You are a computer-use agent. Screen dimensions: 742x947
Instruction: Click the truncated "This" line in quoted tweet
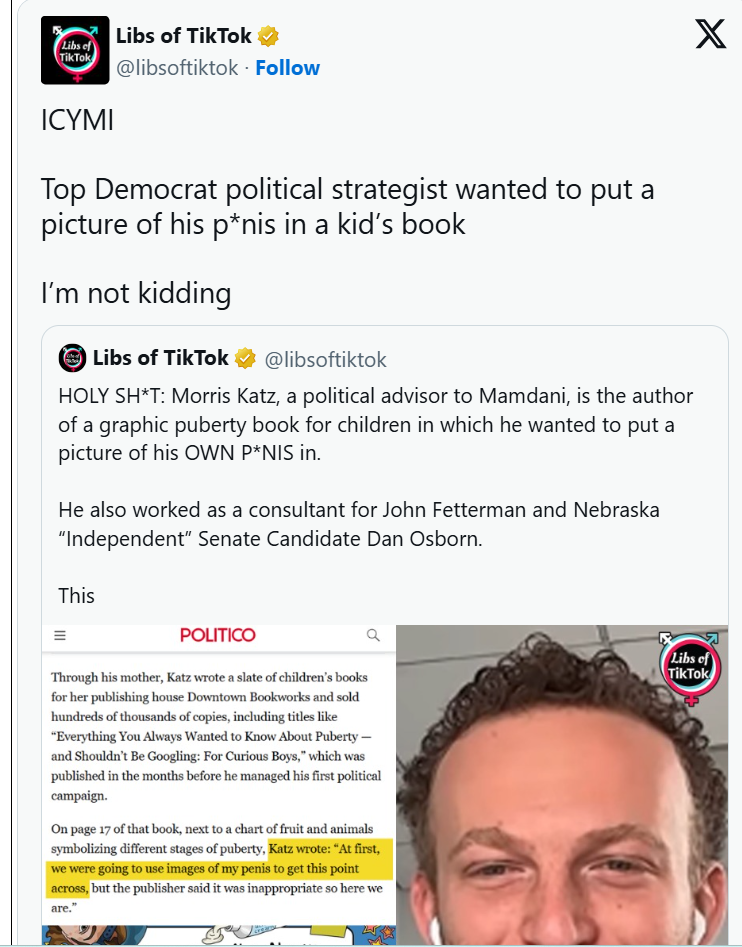point(77,595)
